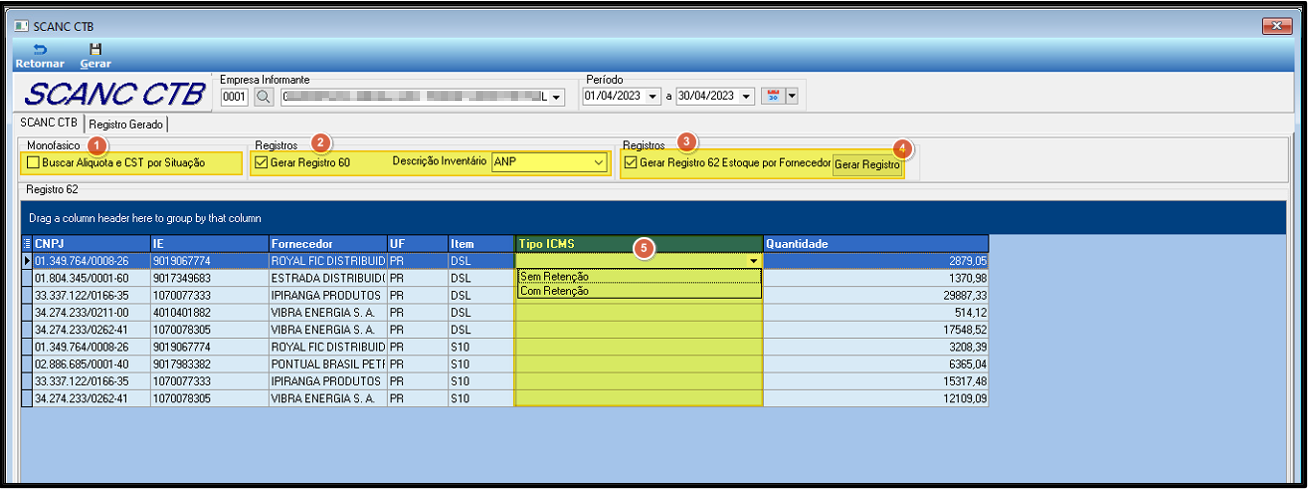This screenshot has width=1309, height=489.
Task: Select CNPJ cell 34.274.233/0211-00
Action: point(91,313)
